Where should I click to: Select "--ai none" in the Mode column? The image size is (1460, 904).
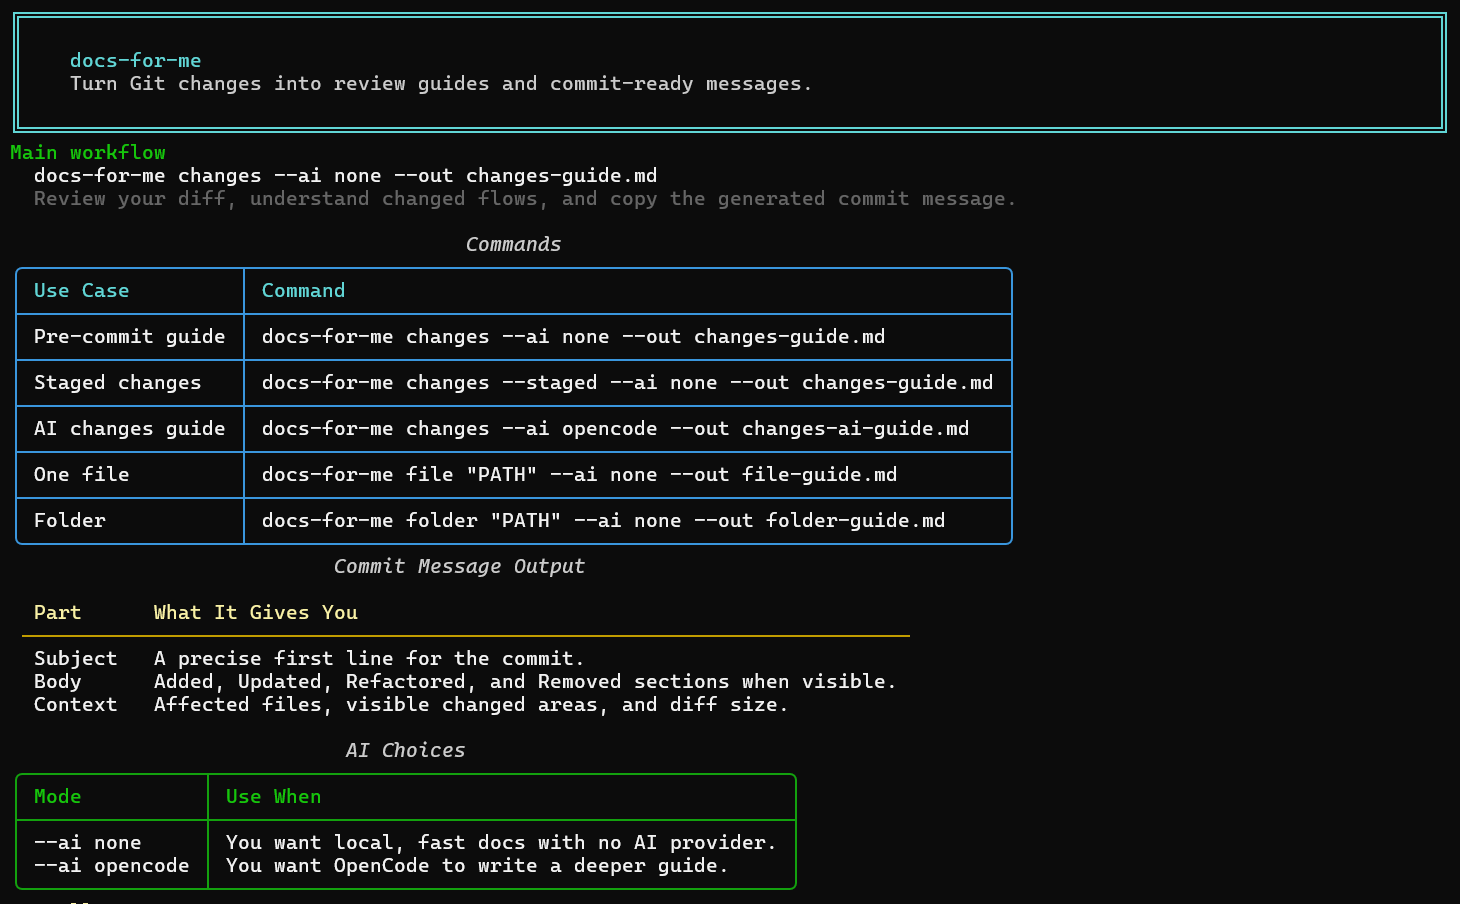88,843
